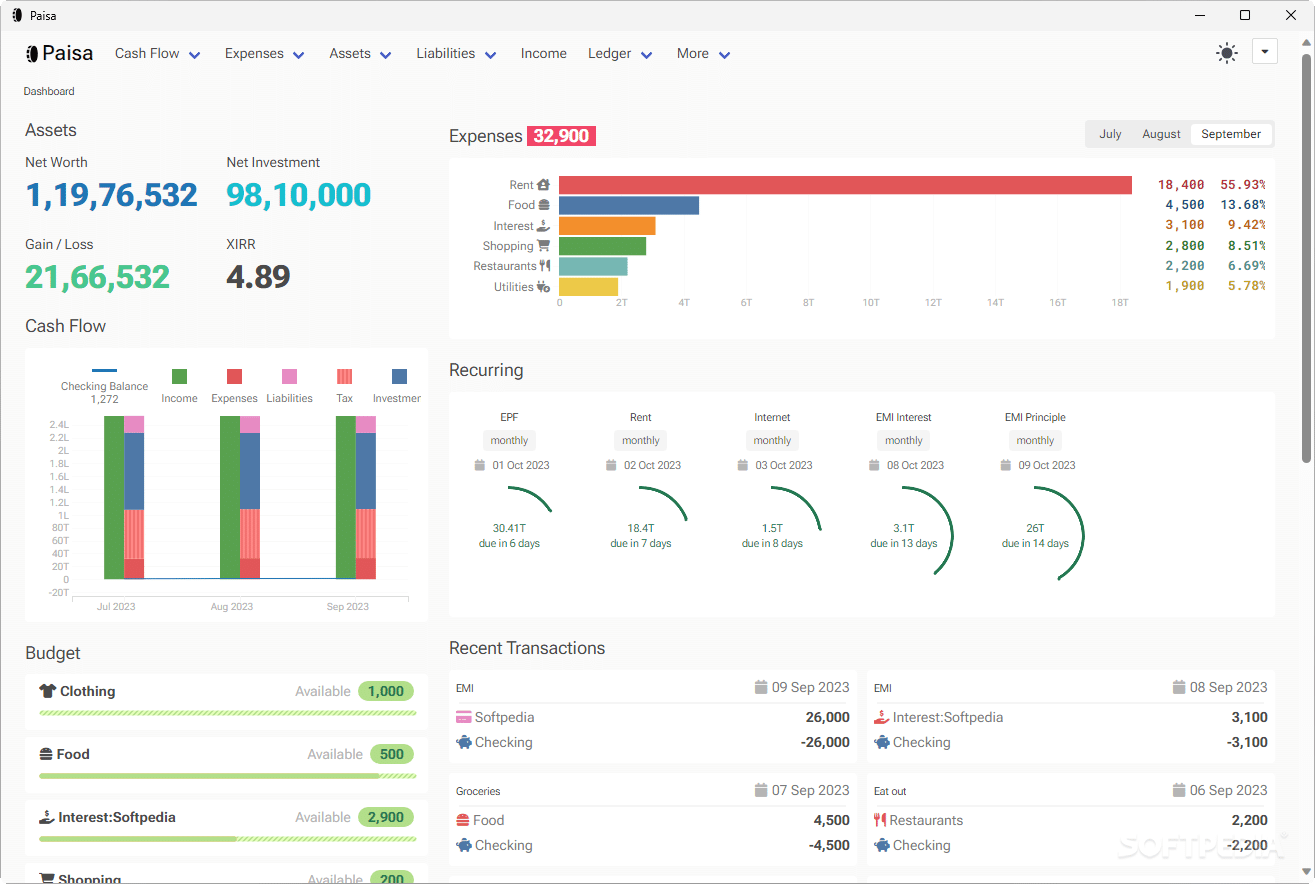
Task: Click the green Income legend swatch
Action: (179, 377)
